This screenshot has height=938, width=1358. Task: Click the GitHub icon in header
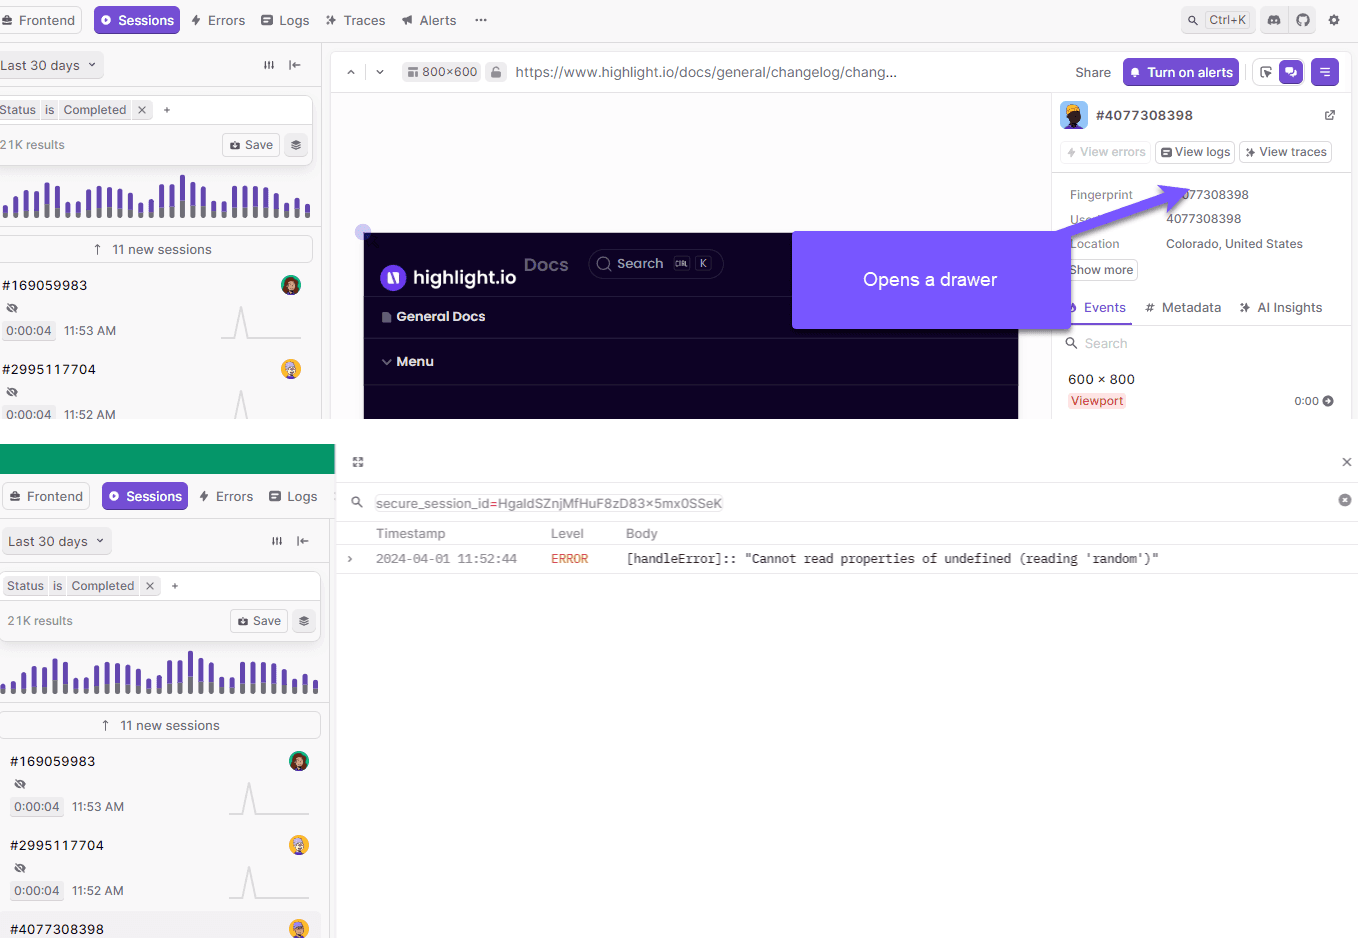1303,20
